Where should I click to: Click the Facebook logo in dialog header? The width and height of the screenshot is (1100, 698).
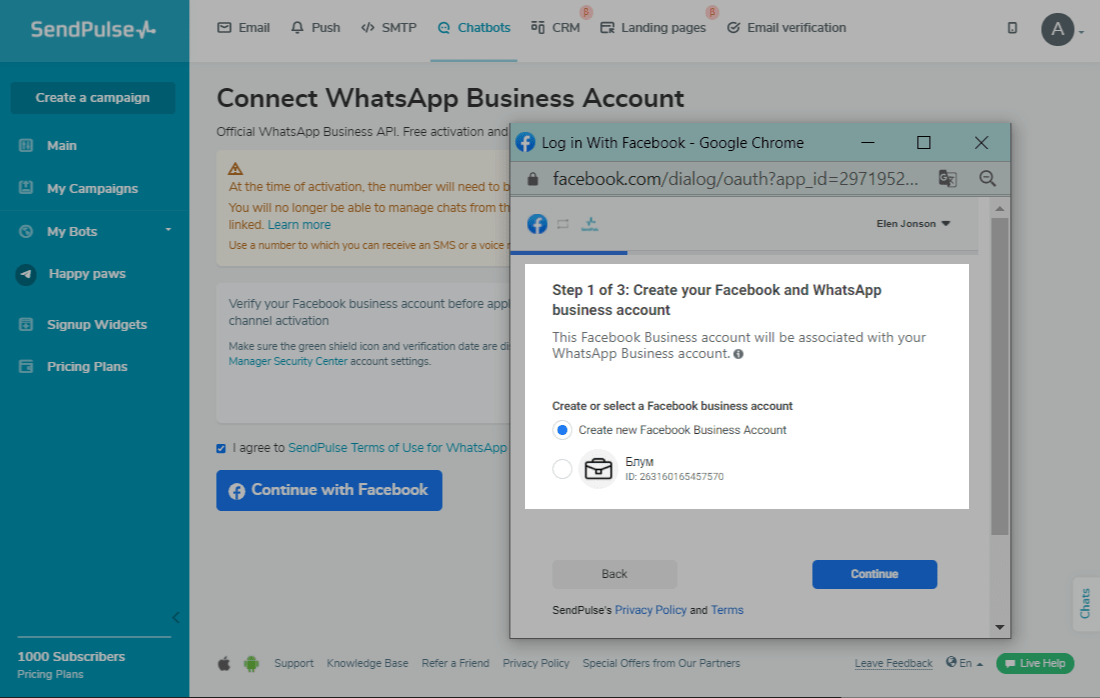pos(537,224)
